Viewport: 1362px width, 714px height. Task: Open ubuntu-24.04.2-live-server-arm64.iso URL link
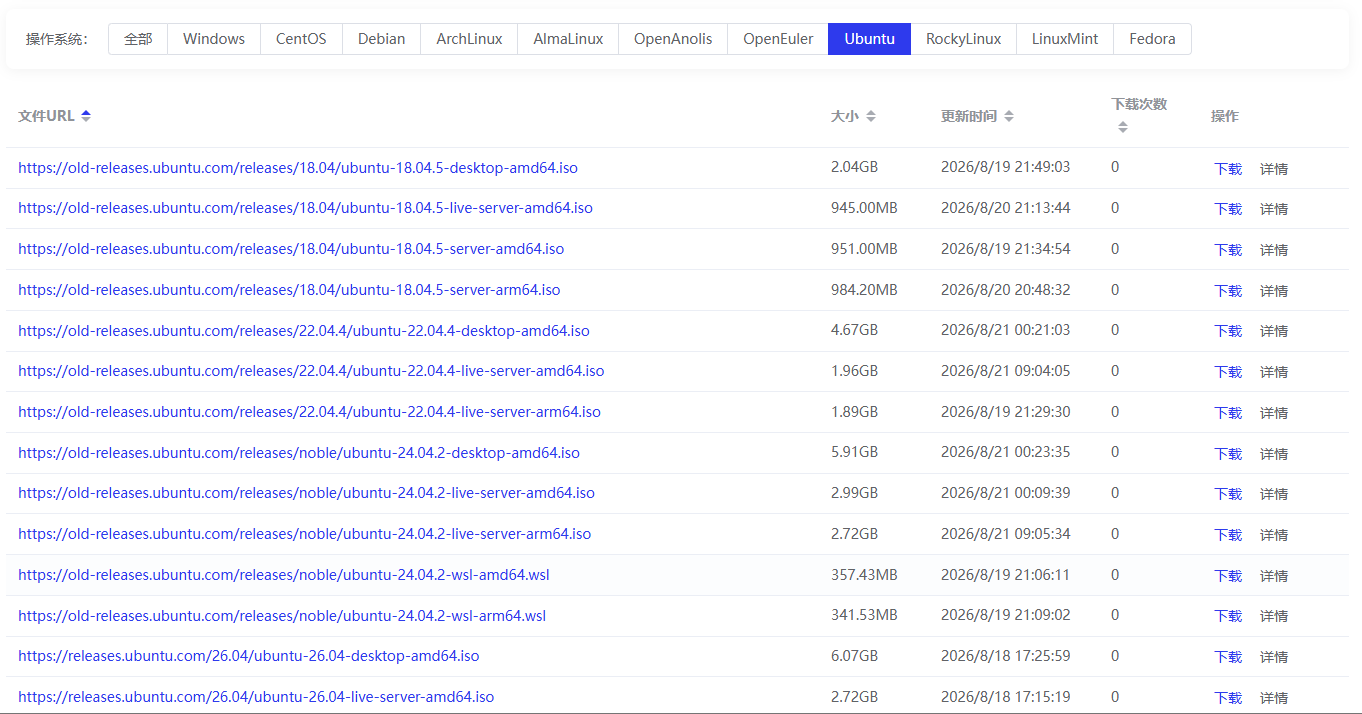point(304,534)
